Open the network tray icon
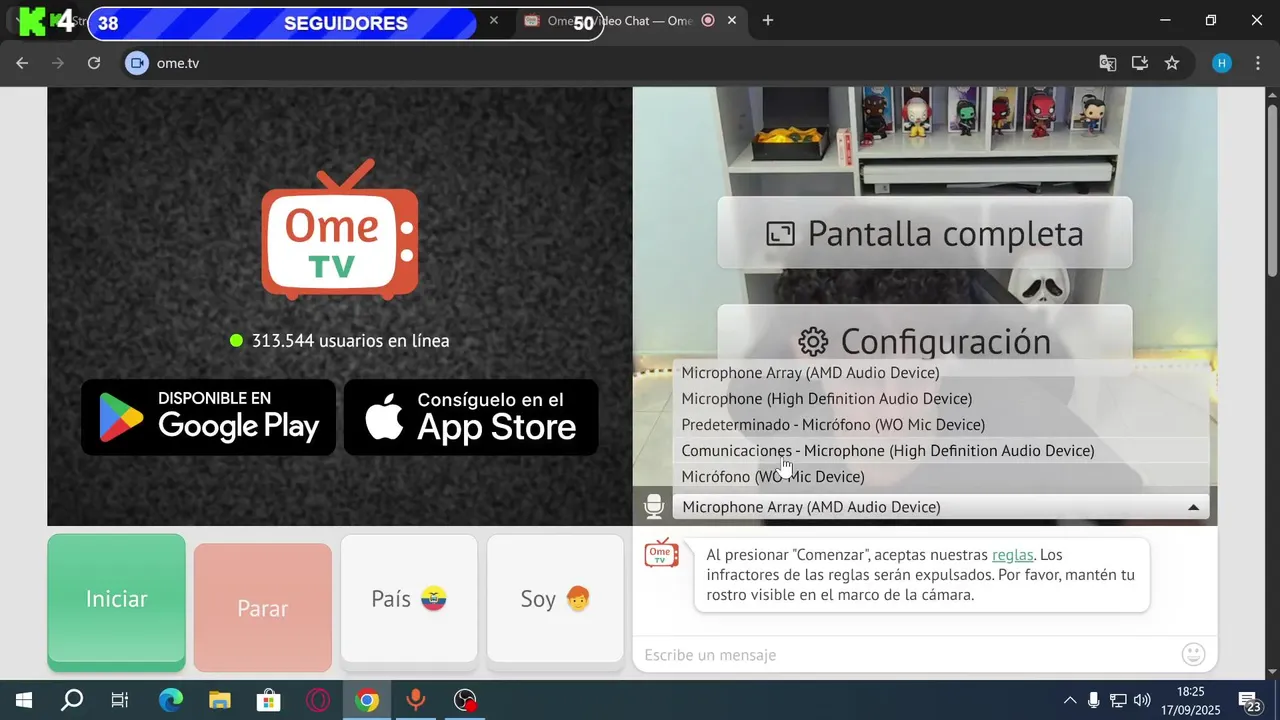The height and width of the screenshot is (720, 1280). (1118, 701)
